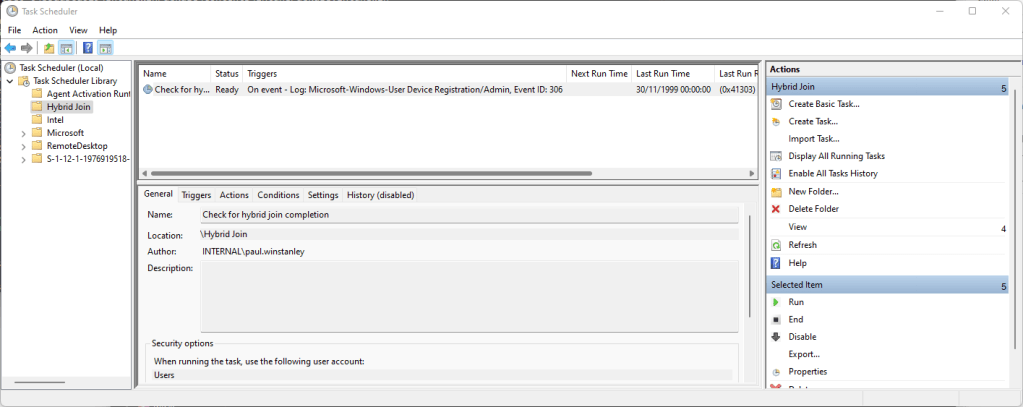Viewport: 1023px width, 407px height.
Task: Click the Disable down-arrow icon
Action: pos(776,337)
